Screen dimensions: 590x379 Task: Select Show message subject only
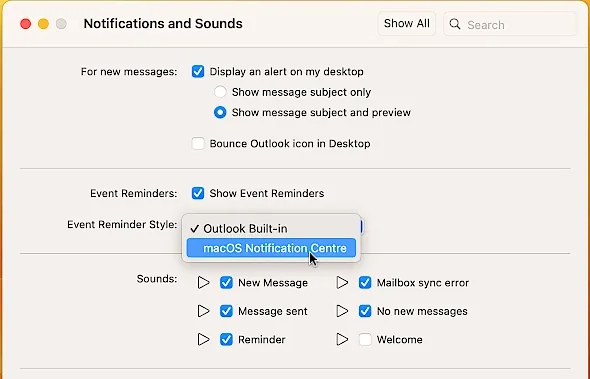pos(220,92)
